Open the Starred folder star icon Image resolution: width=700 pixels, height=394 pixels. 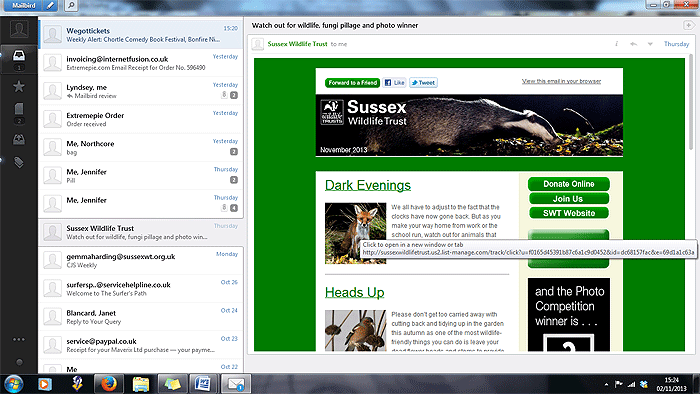coord(19,86)
